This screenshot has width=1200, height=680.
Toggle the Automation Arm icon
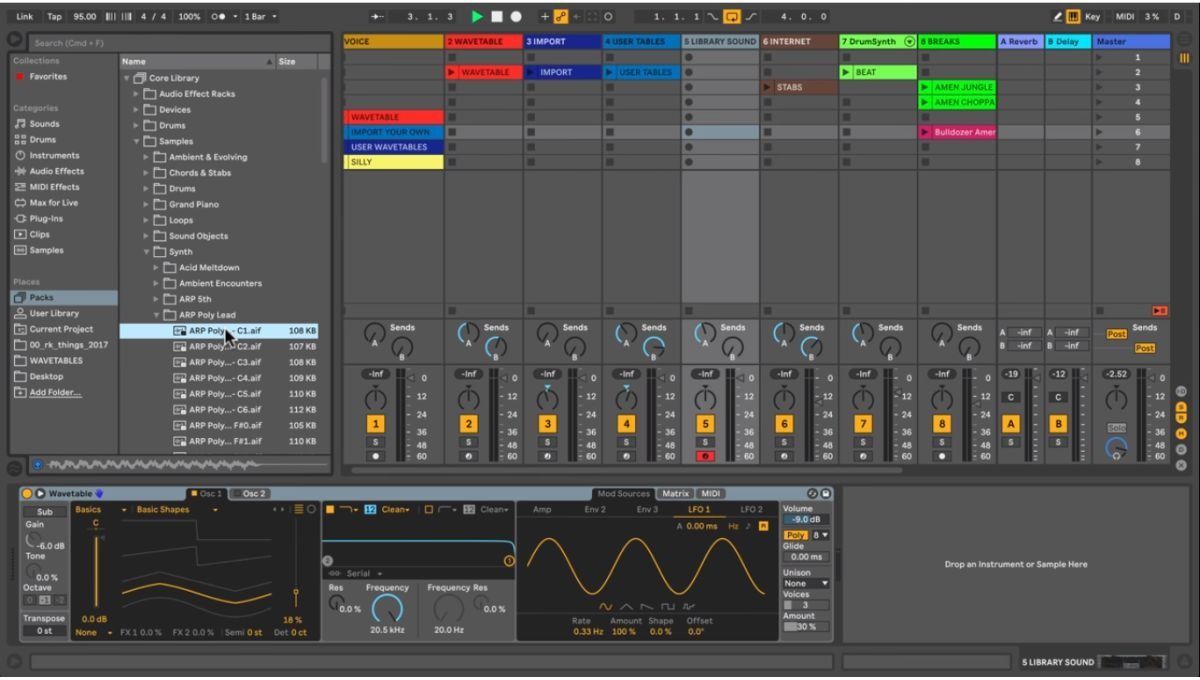coord(561,17)
